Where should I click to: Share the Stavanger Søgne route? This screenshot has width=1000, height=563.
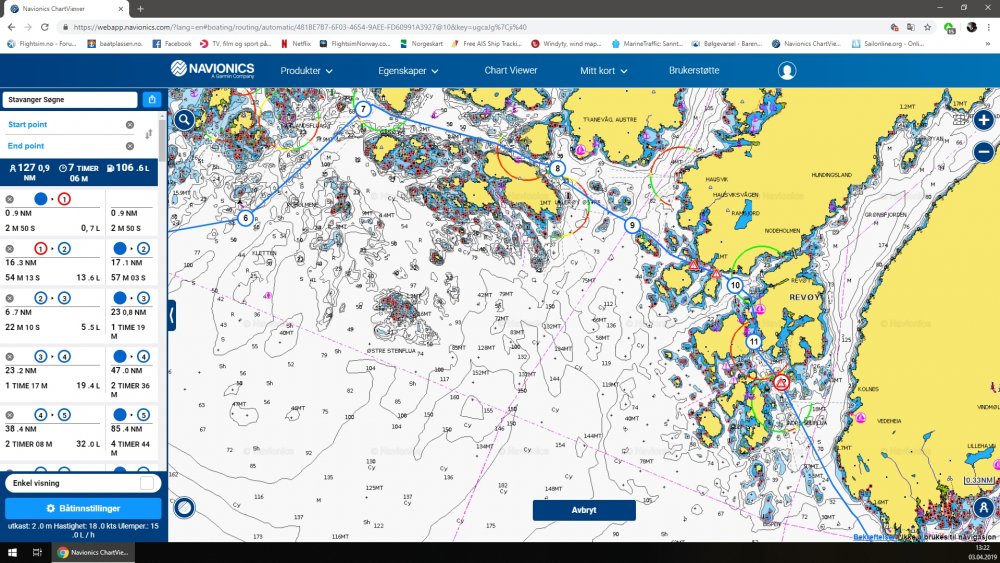coord(152,99)
